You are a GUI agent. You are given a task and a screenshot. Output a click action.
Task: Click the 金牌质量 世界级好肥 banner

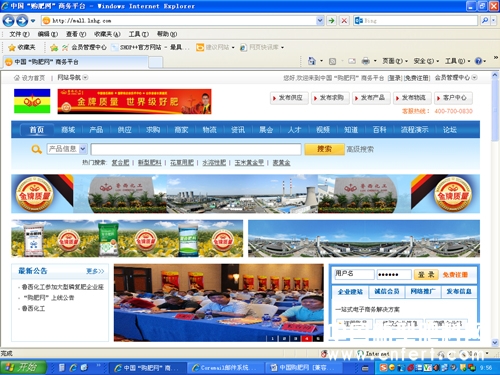pos(134,101)
